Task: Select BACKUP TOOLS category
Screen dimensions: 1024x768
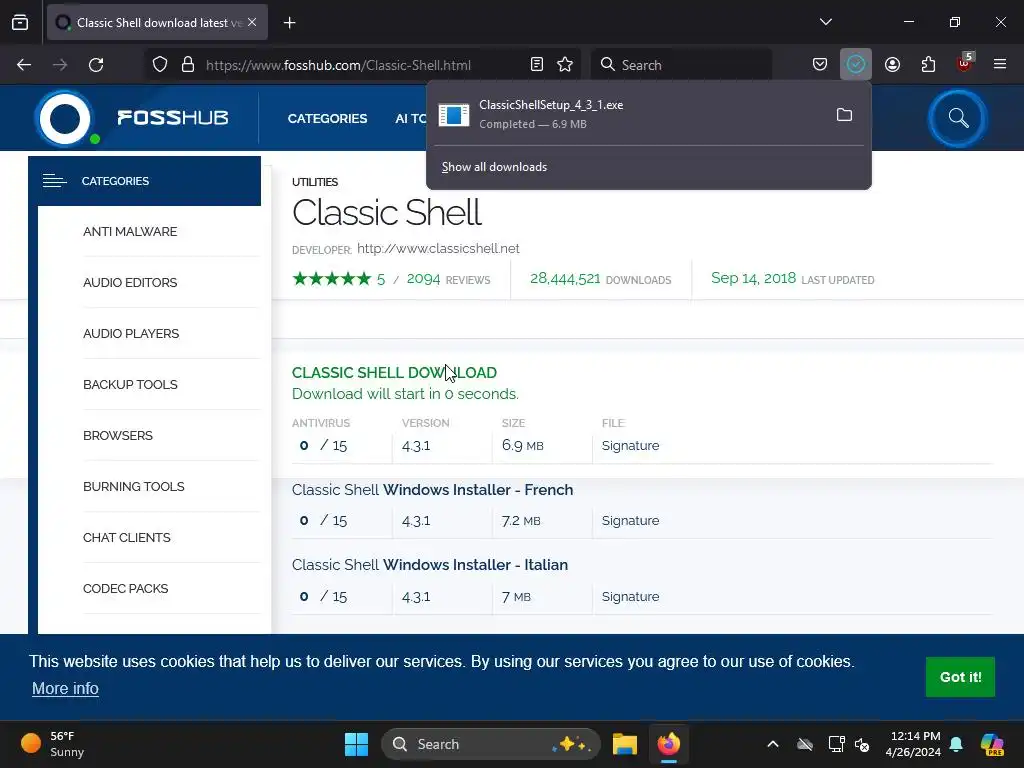Action: coord(130,385)
